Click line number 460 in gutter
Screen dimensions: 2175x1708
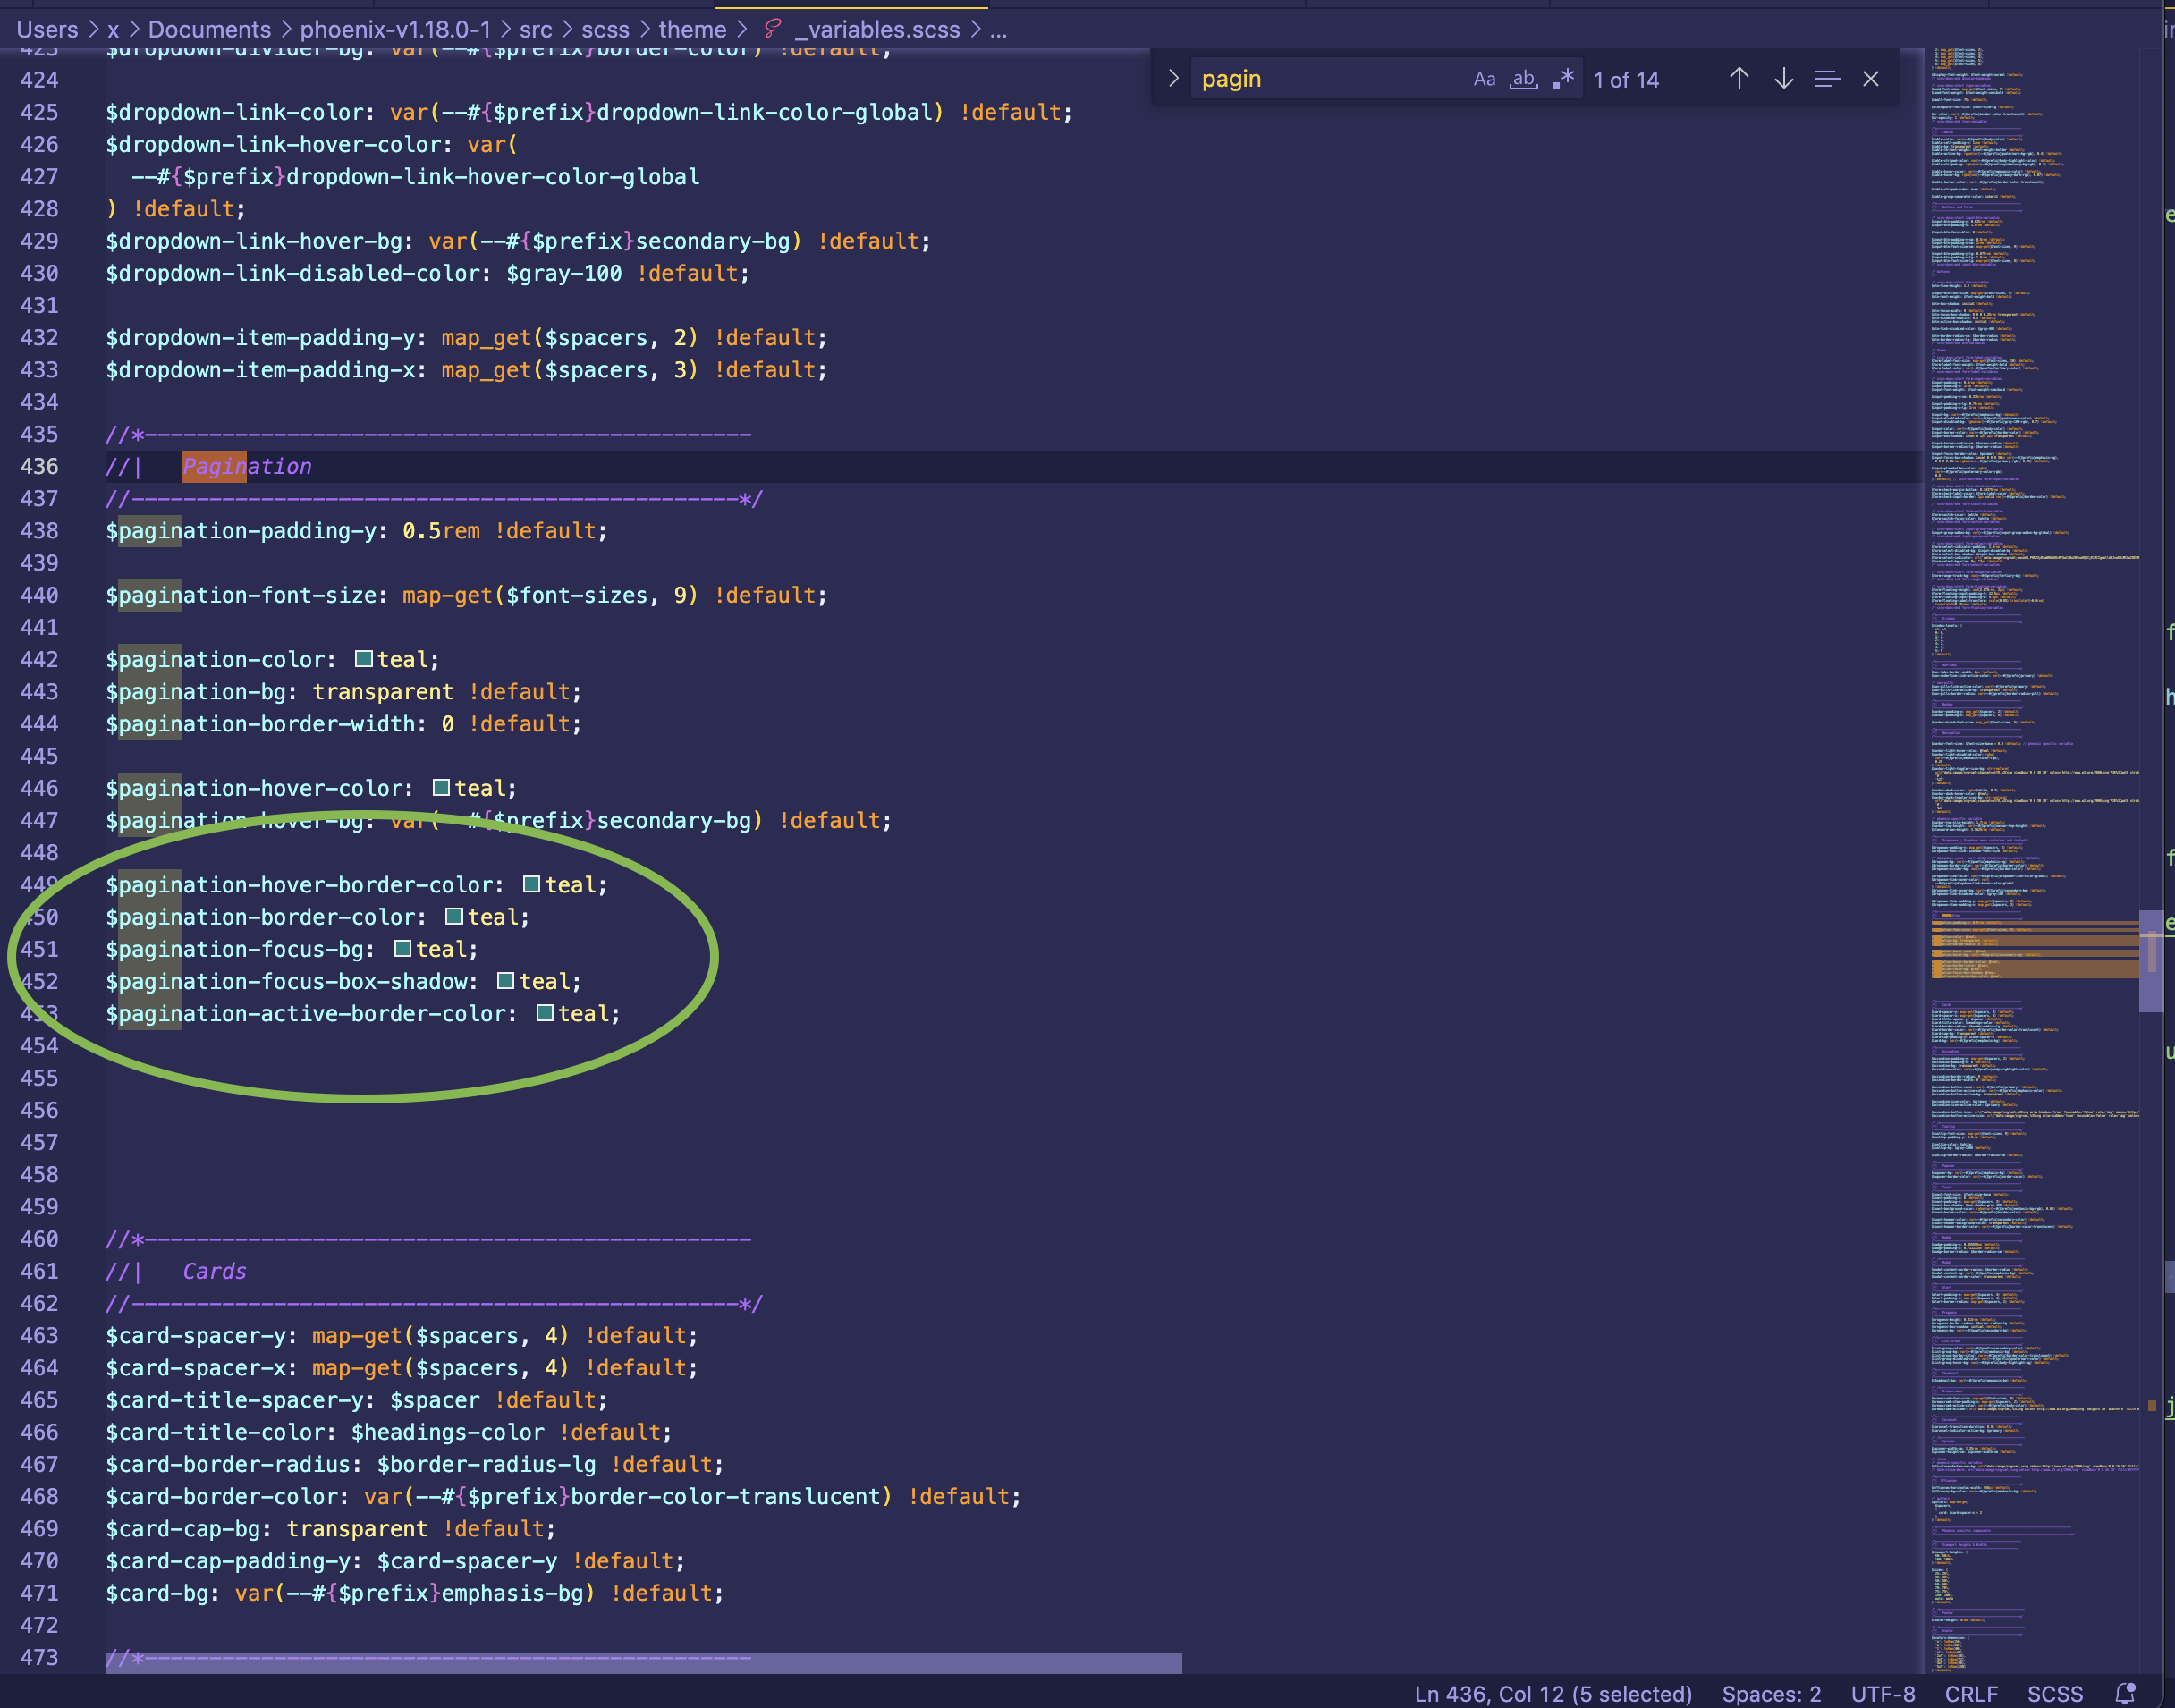tap(39, 1239)
